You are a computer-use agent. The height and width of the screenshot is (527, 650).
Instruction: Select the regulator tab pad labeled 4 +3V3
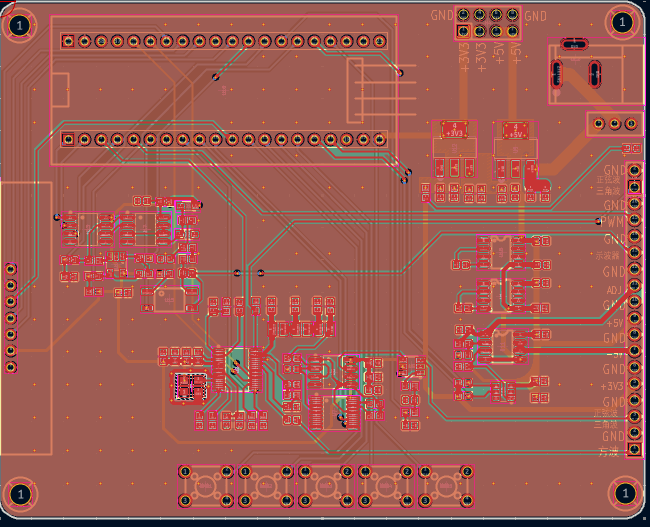454,129
